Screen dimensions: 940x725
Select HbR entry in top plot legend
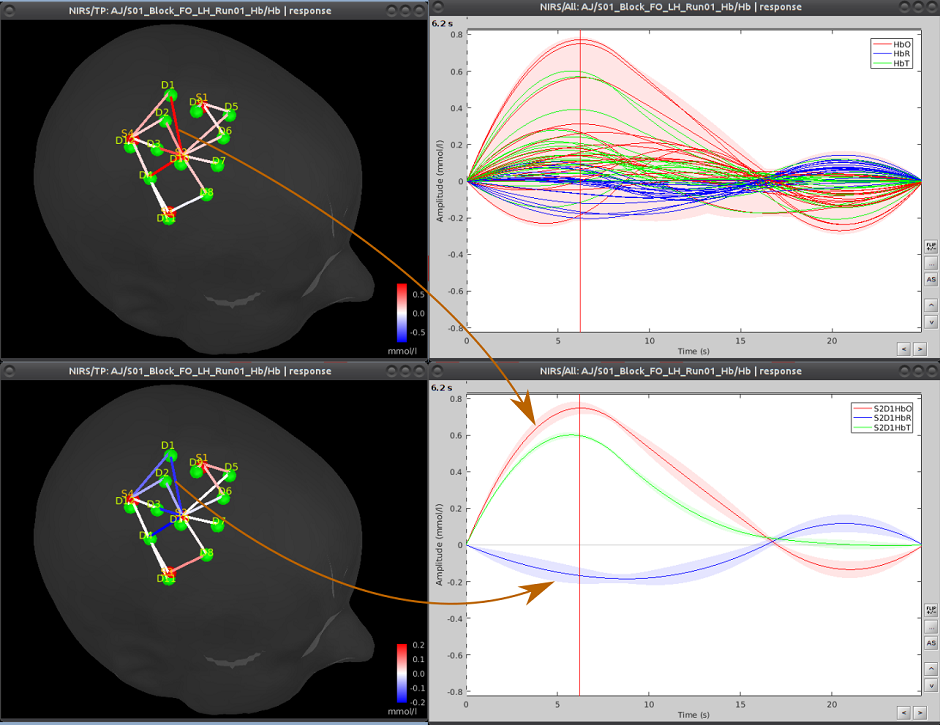(x=892, y=53)
